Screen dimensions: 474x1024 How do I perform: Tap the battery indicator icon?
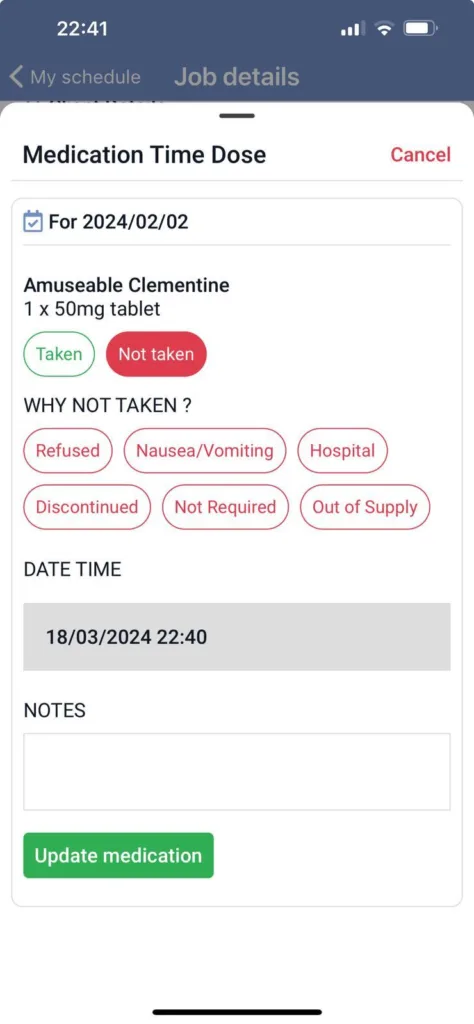[x=420, y=29]
